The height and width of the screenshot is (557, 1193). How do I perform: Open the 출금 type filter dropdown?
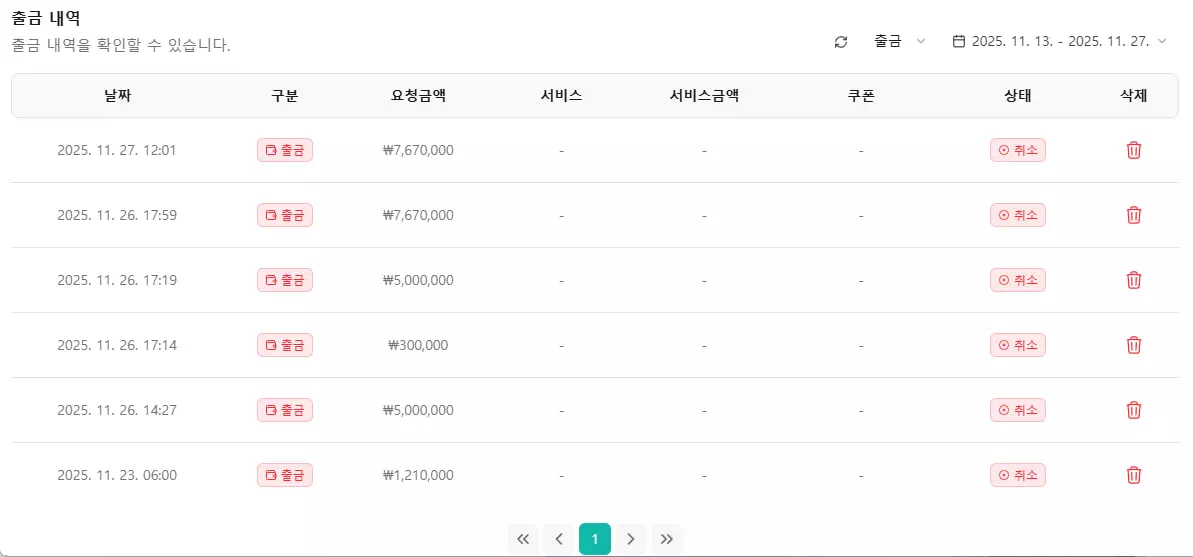pyautogui.click(x=899, y=42)
